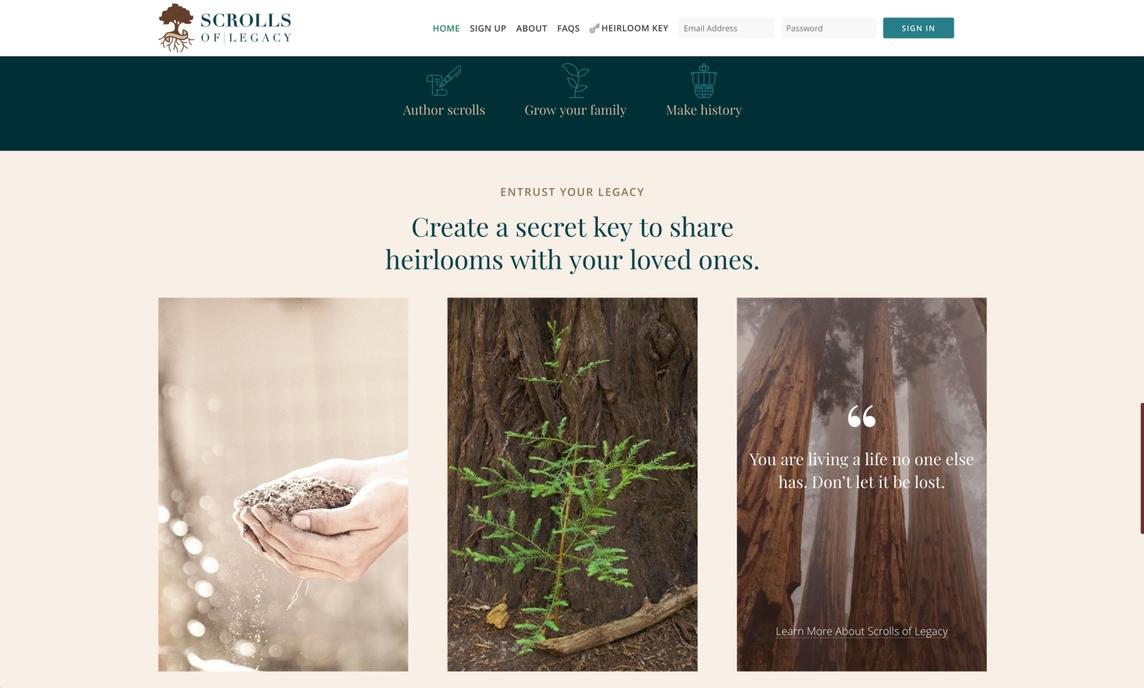Open the FAQs menu item
The image size is (1144, 688).
click(x=568, y=28)
